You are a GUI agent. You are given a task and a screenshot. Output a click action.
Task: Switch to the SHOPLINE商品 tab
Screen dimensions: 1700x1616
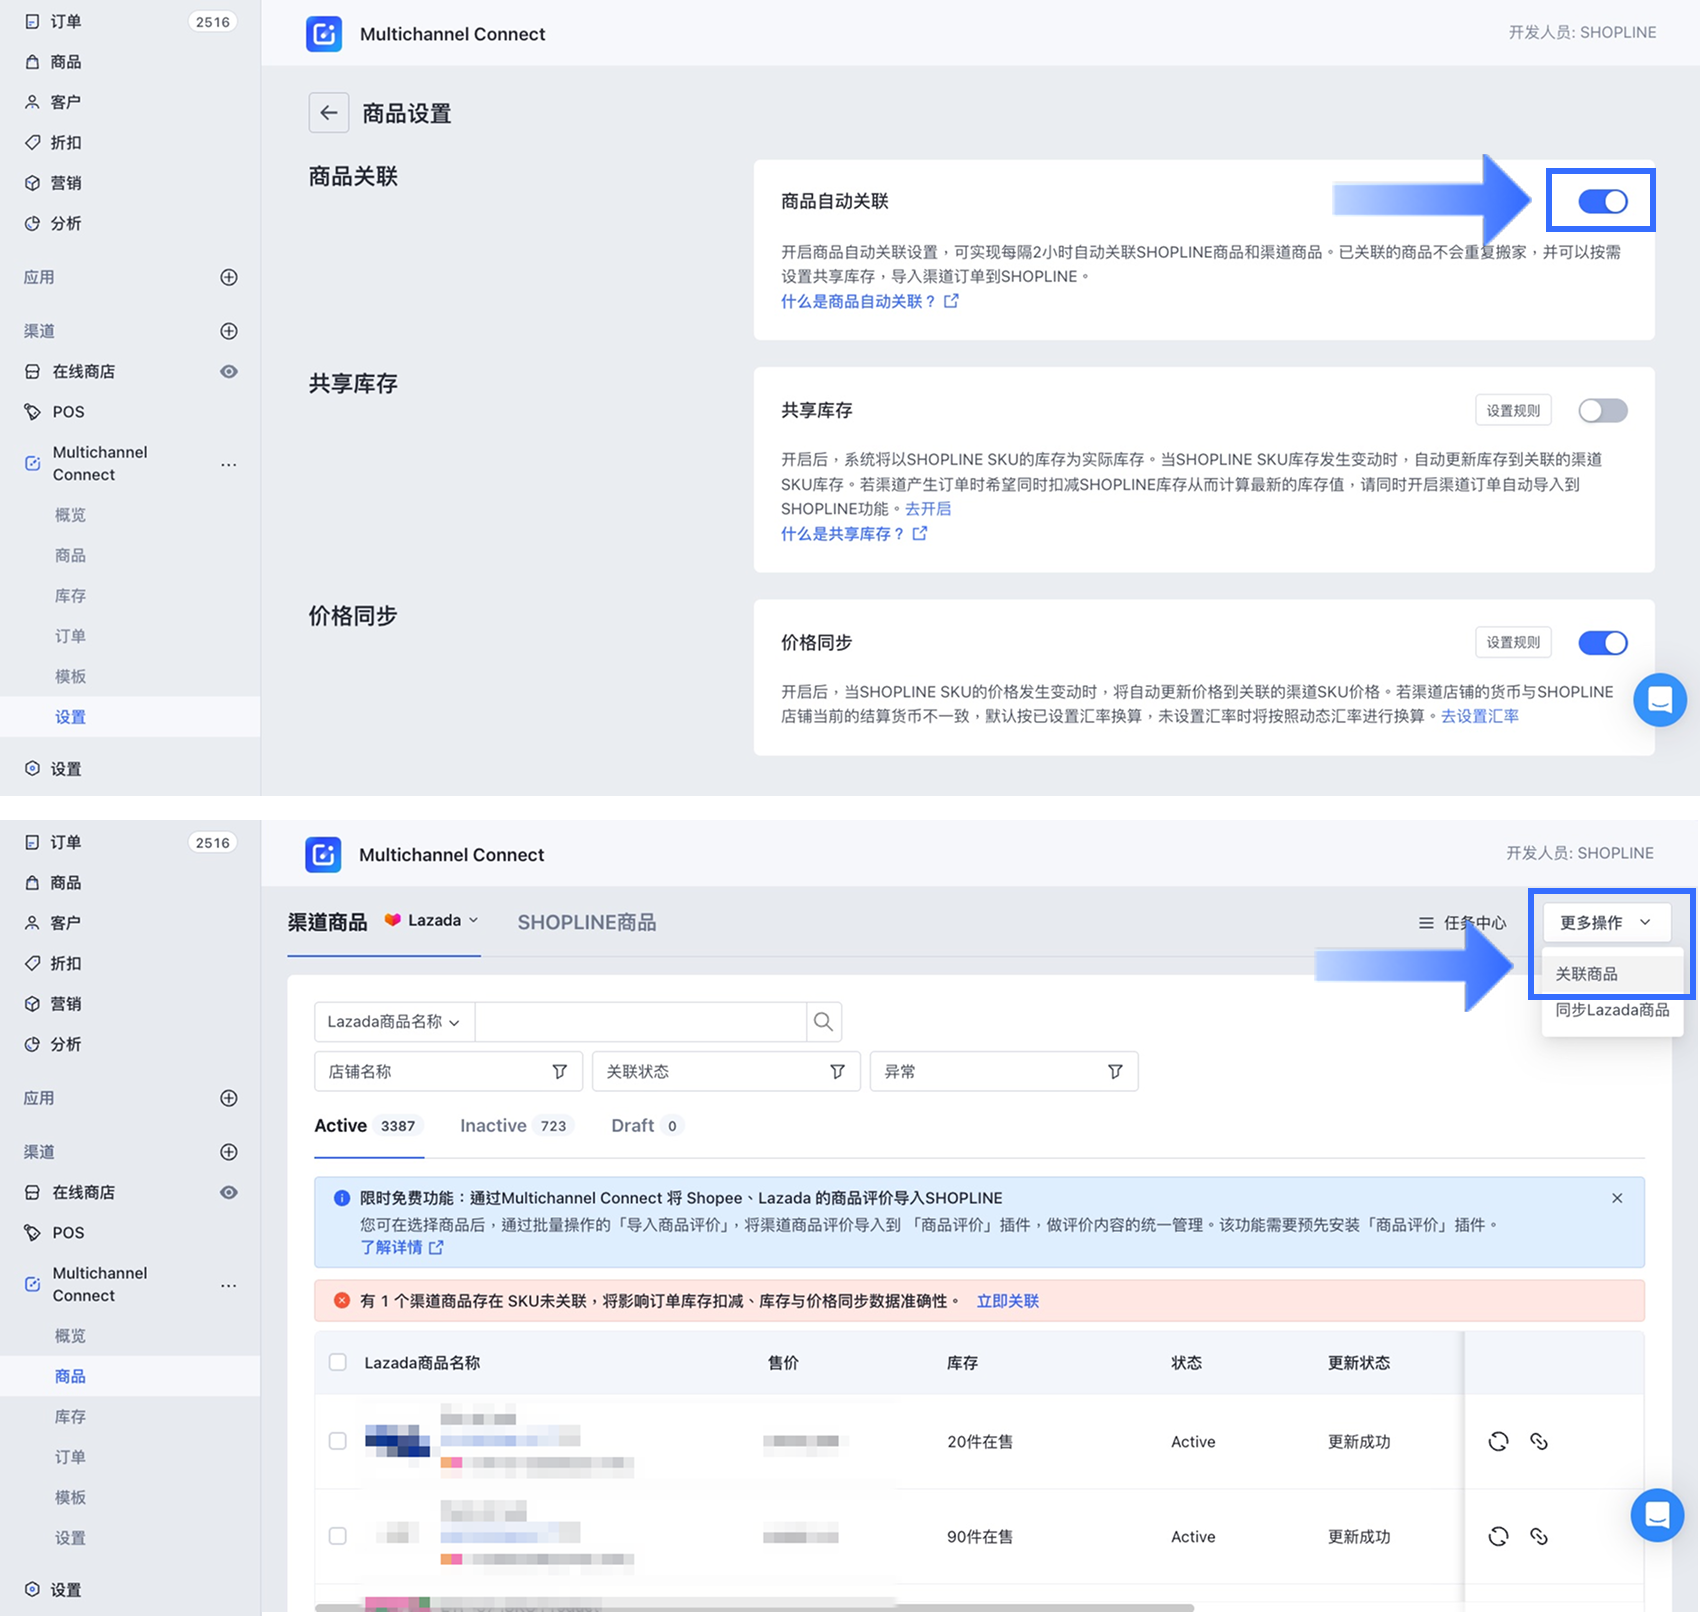[587, 923]
